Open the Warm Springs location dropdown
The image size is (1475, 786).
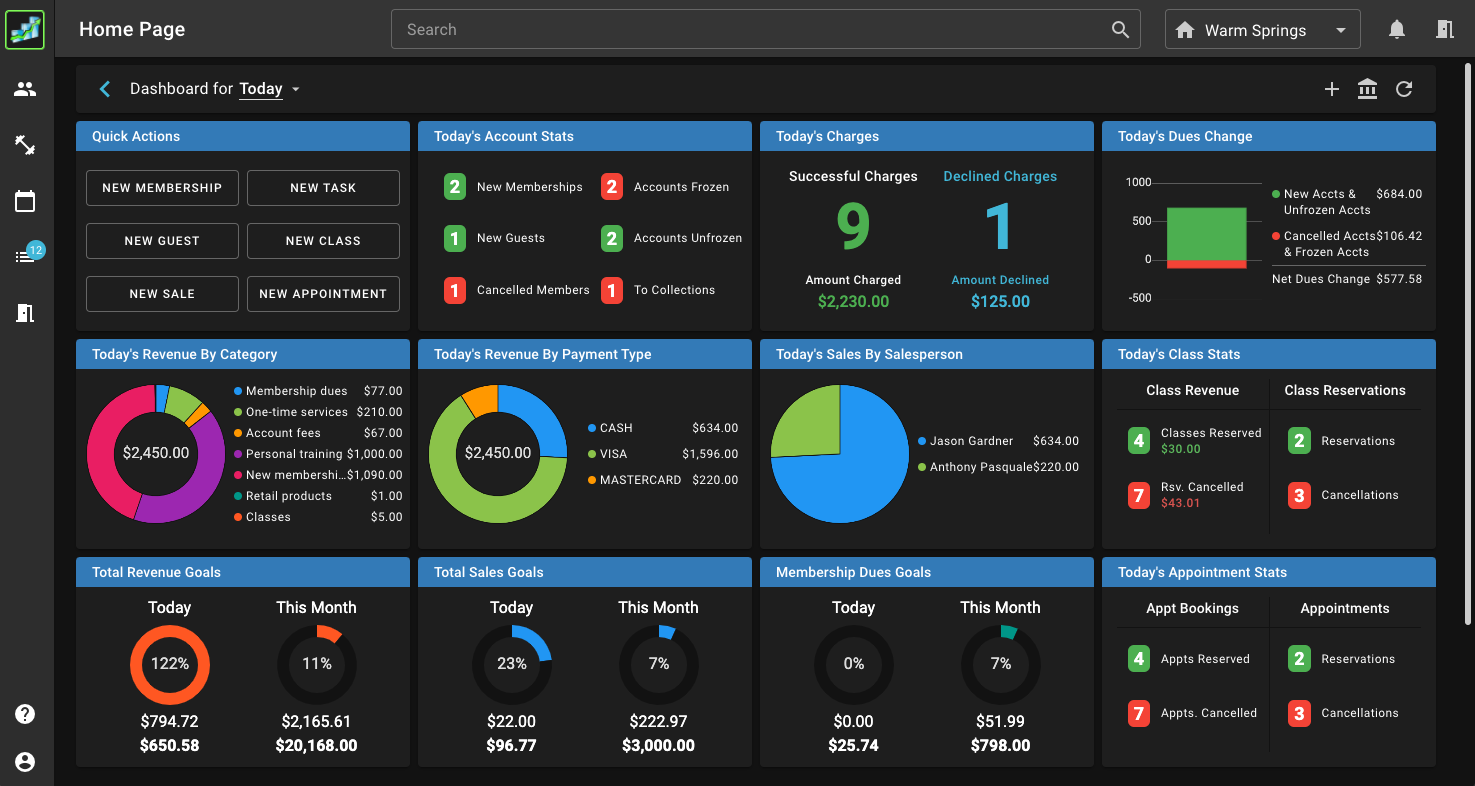(x=1262, y=29)
